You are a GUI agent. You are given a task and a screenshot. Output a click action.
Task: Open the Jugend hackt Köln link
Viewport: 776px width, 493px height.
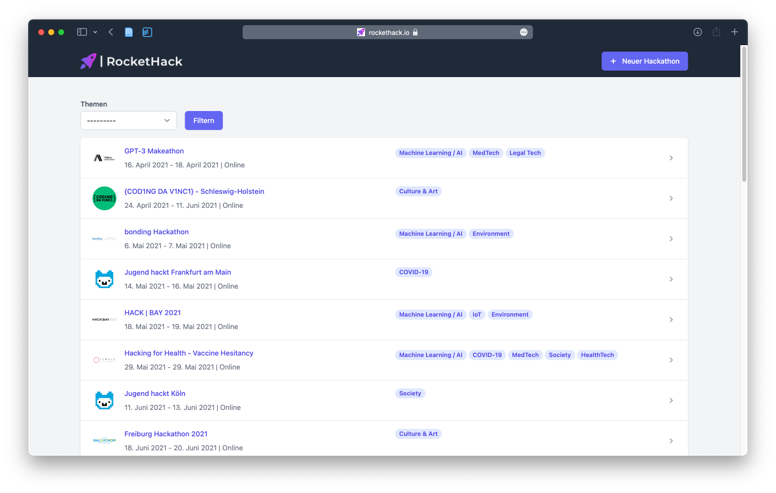[155, 394]
